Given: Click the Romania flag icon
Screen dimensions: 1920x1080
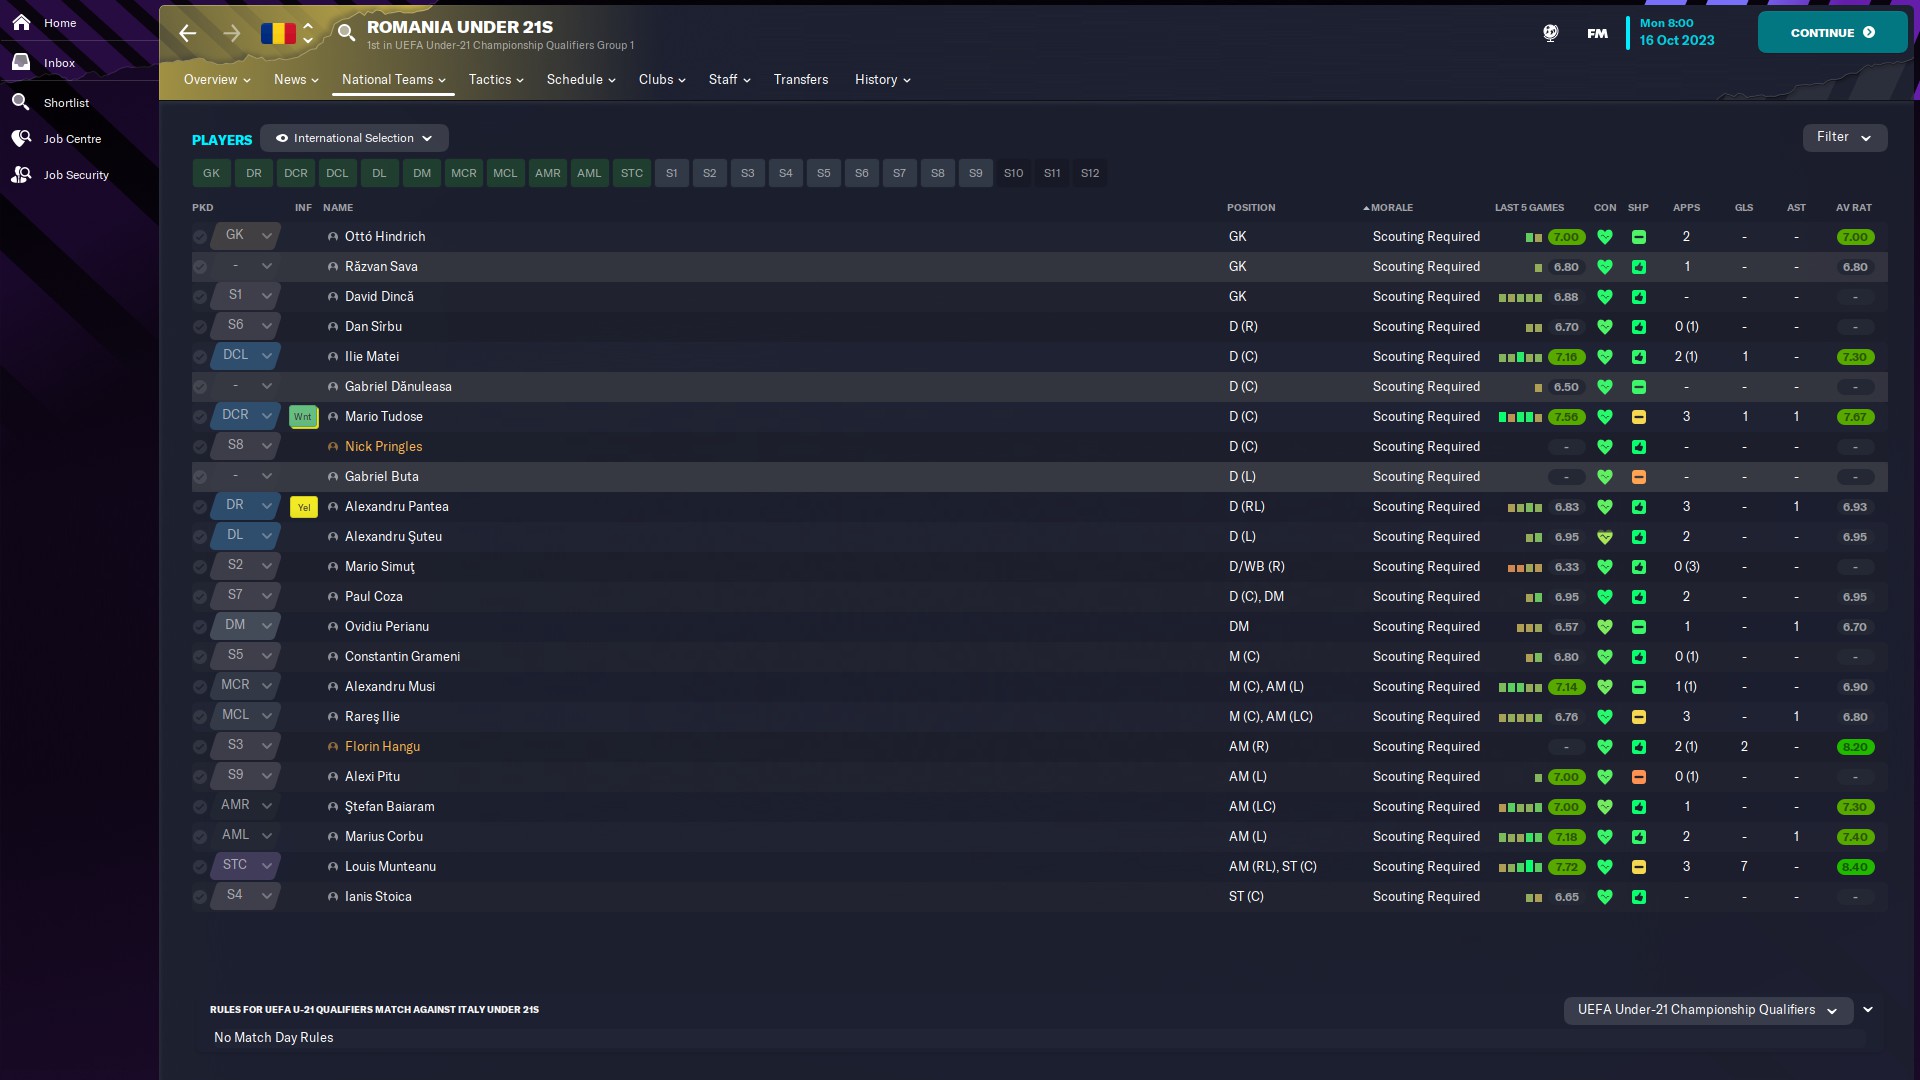Looking at the screenshot, I should (x=278, y=33).
